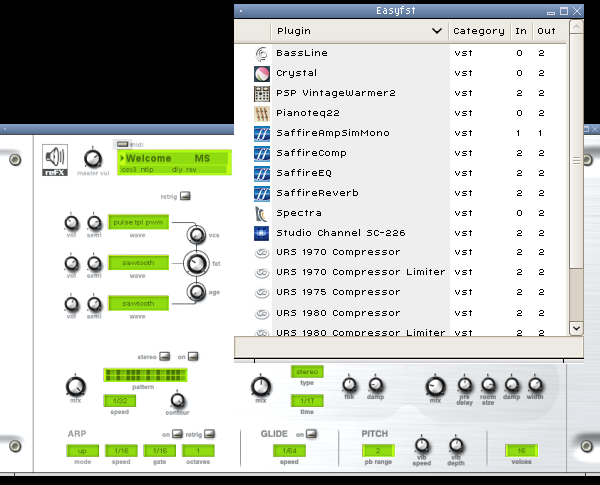Click the Easyfst scrollbar down arrow
600x485 pixels.
(576, 328)
